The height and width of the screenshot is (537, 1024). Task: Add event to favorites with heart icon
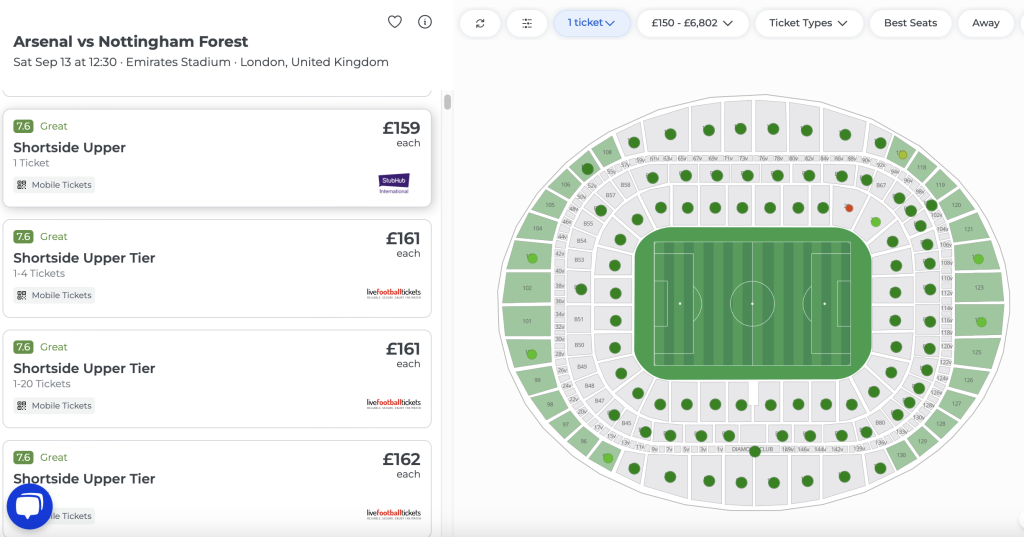pos(394,22)
